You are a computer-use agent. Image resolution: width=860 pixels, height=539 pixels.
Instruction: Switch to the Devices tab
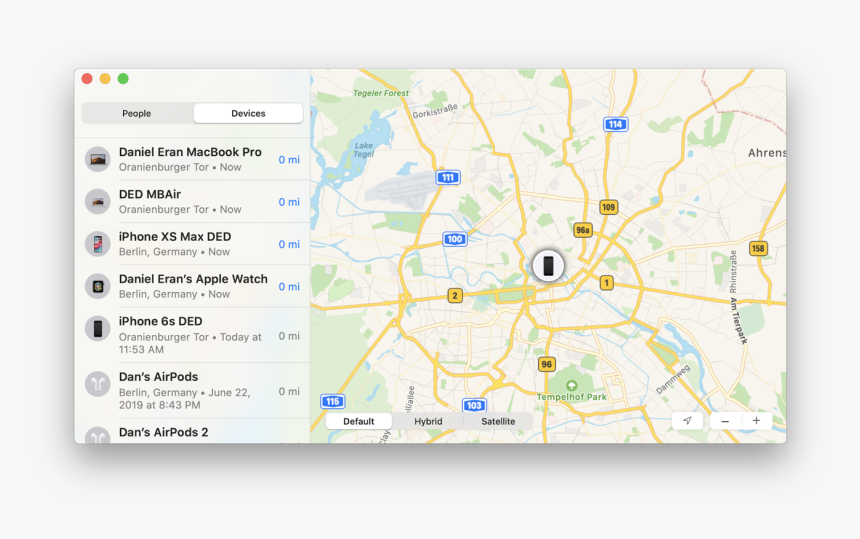point(248,113)
